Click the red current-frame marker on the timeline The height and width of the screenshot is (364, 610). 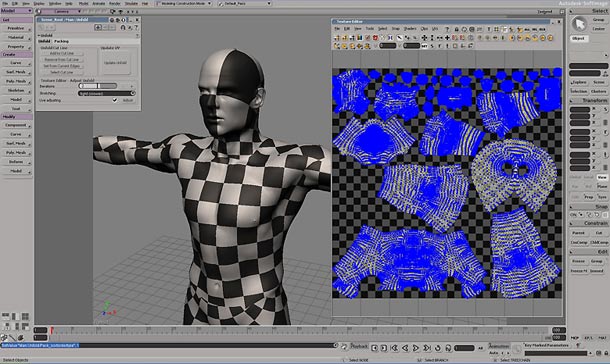pos(51,331)
